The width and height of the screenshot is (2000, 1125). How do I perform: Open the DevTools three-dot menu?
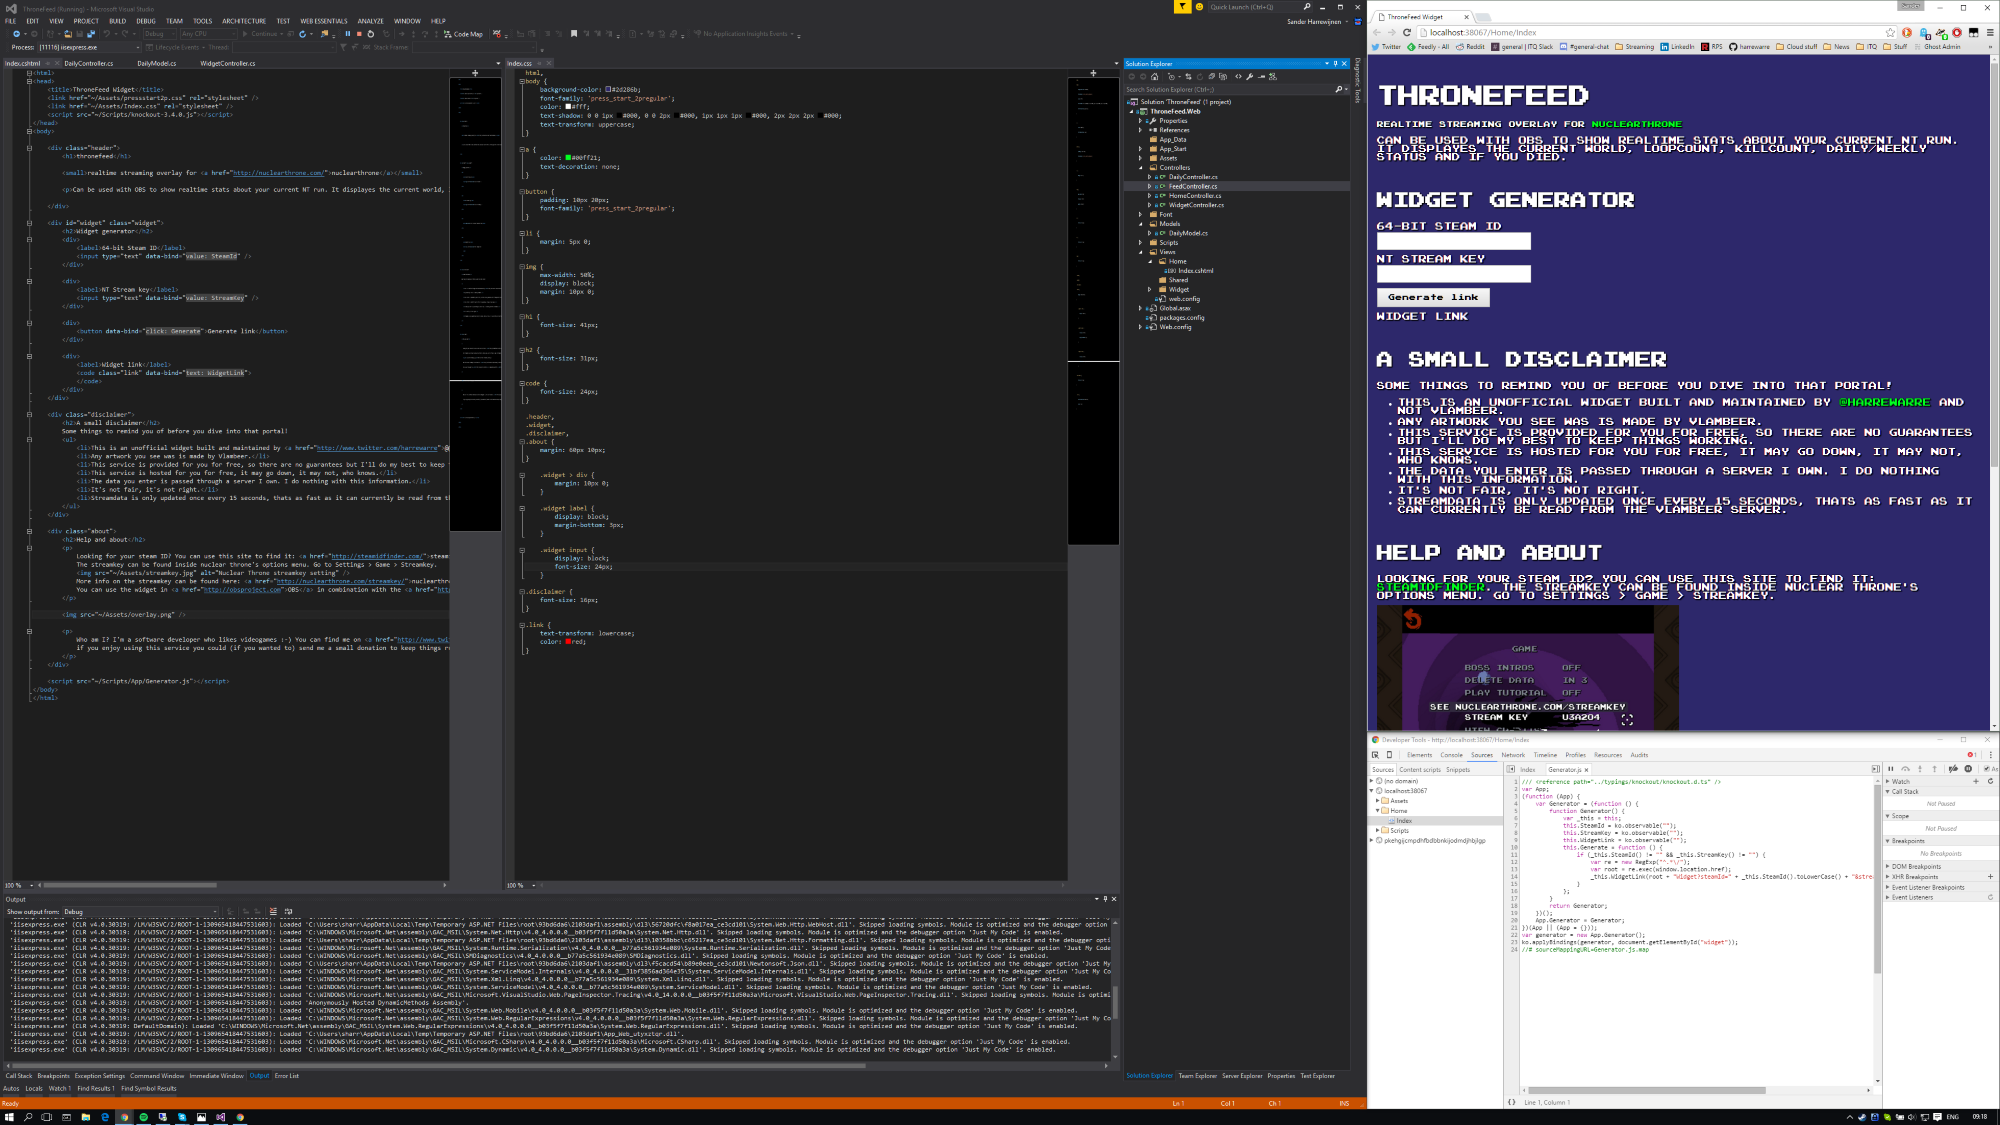click(x=1990, y=755)
